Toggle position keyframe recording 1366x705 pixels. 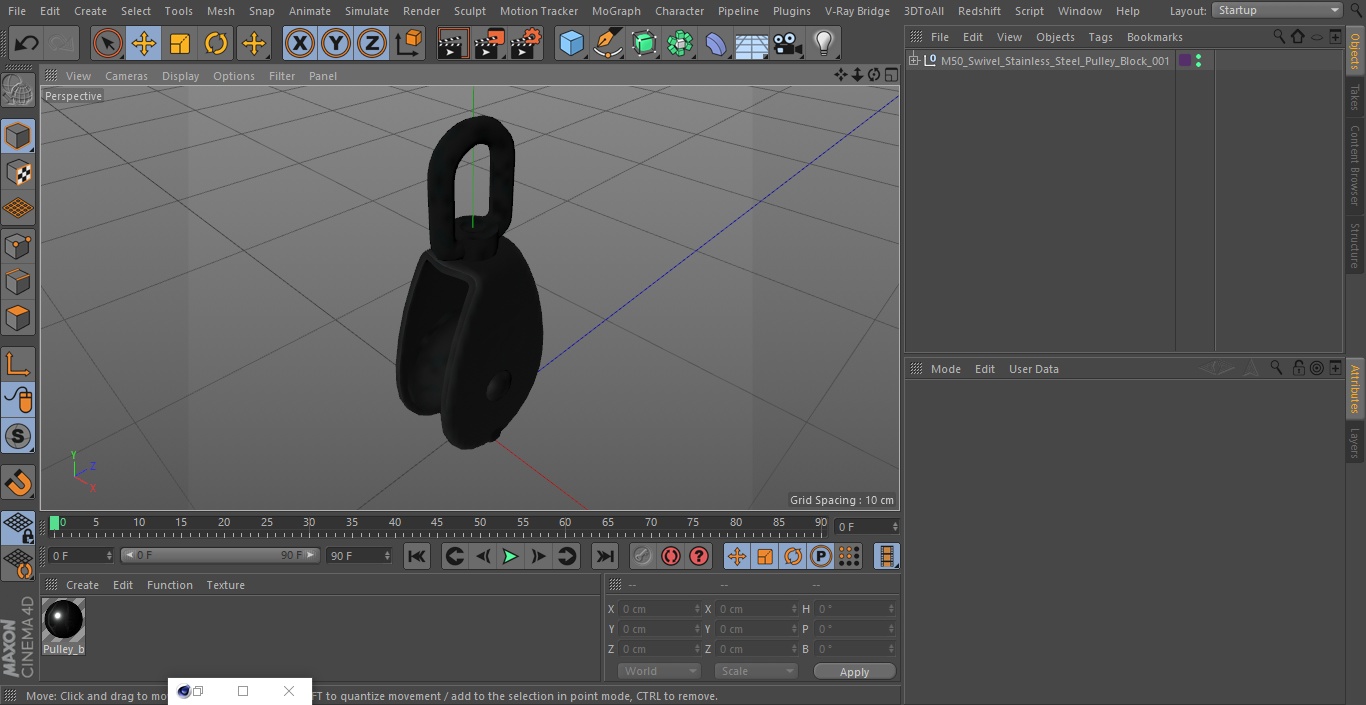[737, 556]
